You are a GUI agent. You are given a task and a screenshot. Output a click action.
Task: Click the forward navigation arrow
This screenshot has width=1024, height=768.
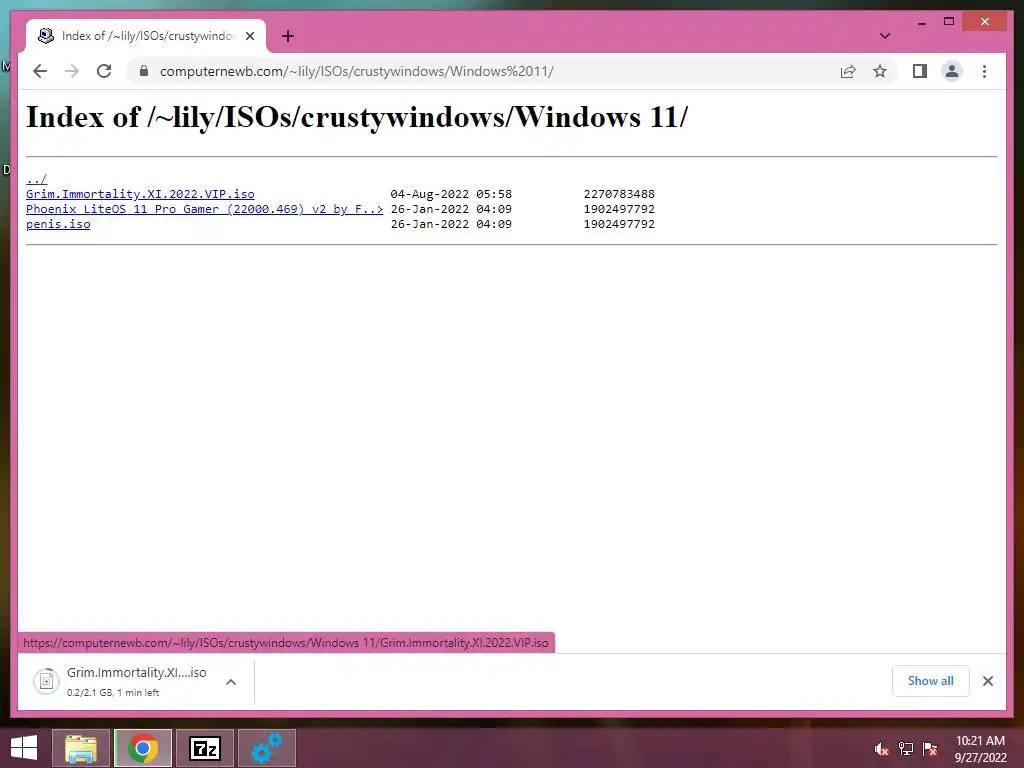[x=72, y=71]
